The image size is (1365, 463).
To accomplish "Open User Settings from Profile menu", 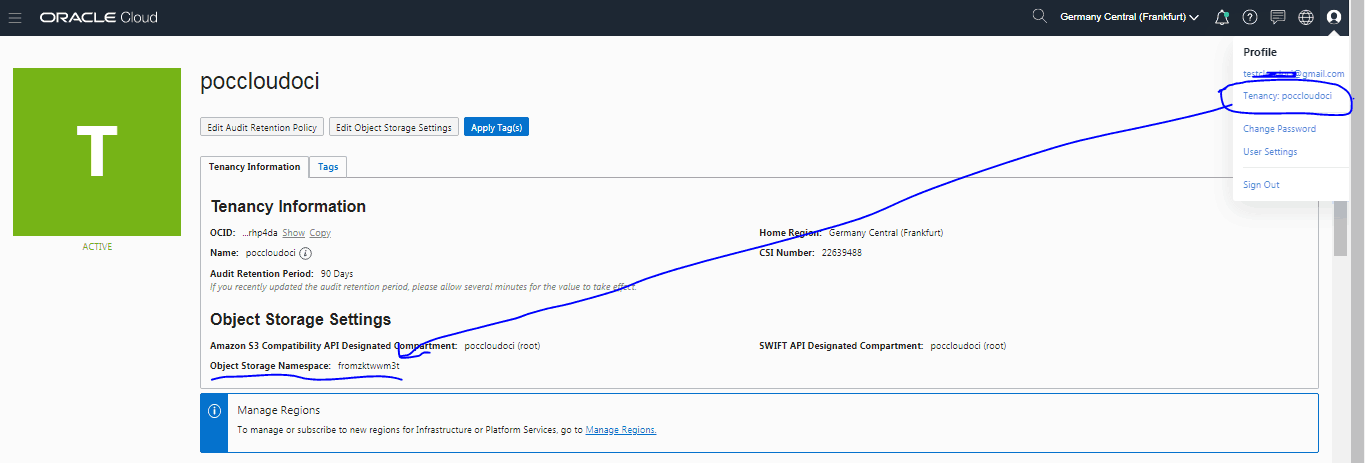I will coord(1270,152).
